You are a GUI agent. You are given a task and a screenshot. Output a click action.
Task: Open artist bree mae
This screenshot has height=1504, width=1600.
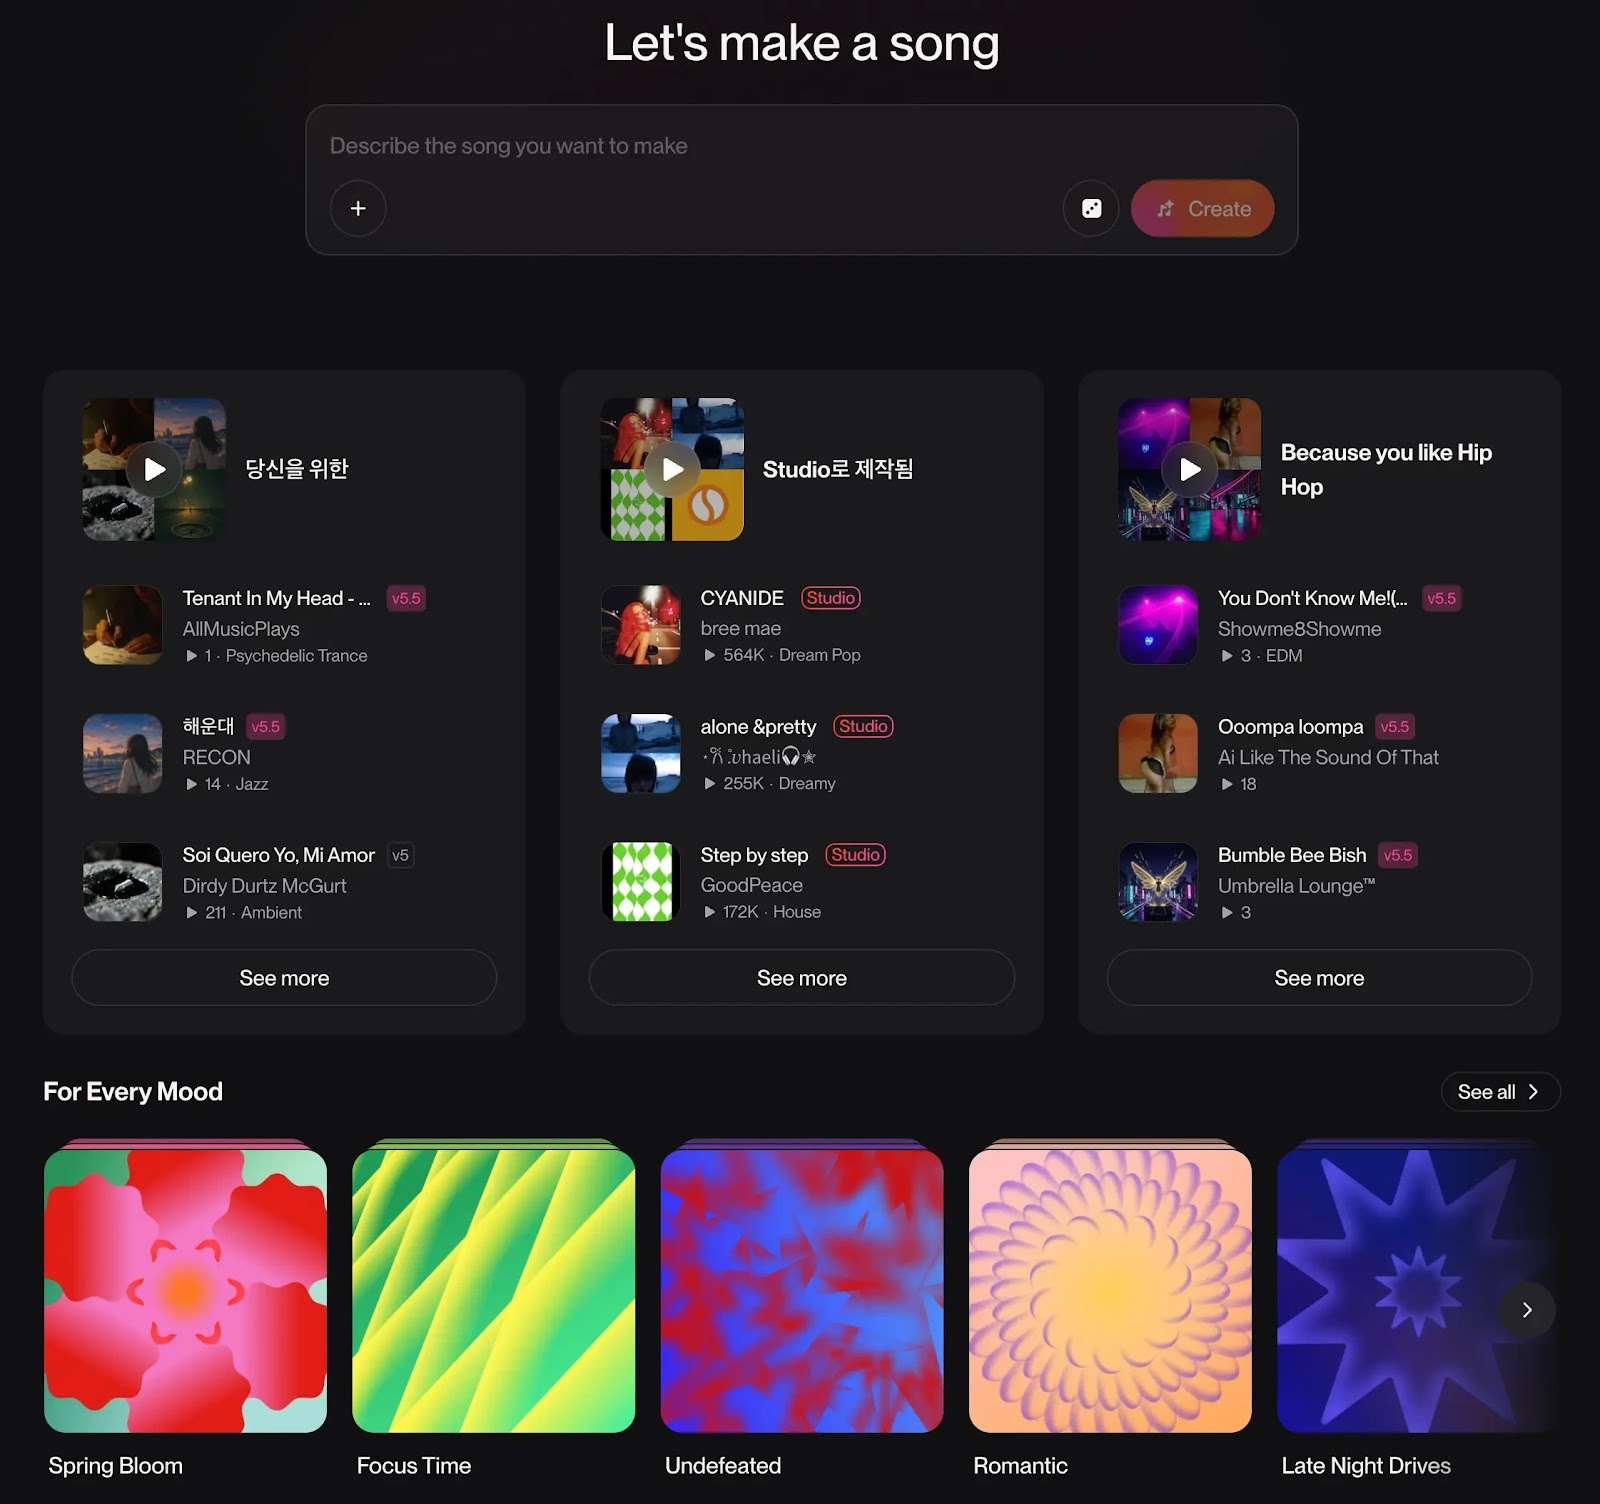pos(740,628)
